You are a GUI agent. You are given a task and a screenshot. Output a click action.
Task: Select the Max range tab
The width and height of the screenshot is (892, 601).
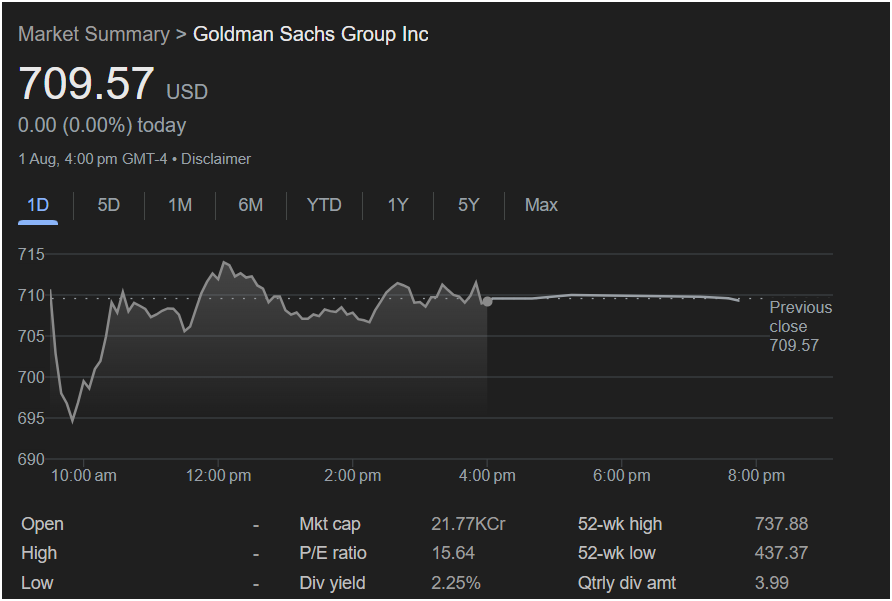pos(541,205)
